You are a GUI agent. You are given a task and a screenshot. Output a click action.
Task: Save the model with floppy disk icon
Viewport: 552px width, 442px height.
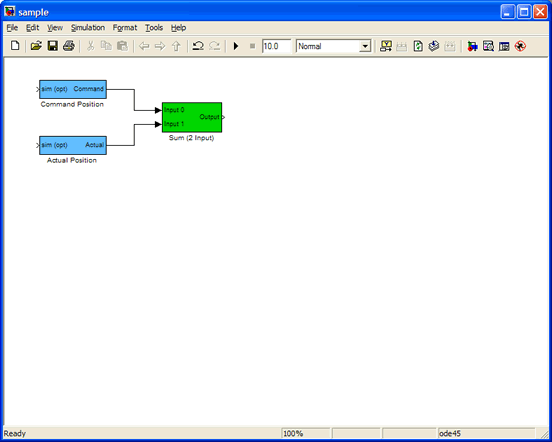click(53, 46)
